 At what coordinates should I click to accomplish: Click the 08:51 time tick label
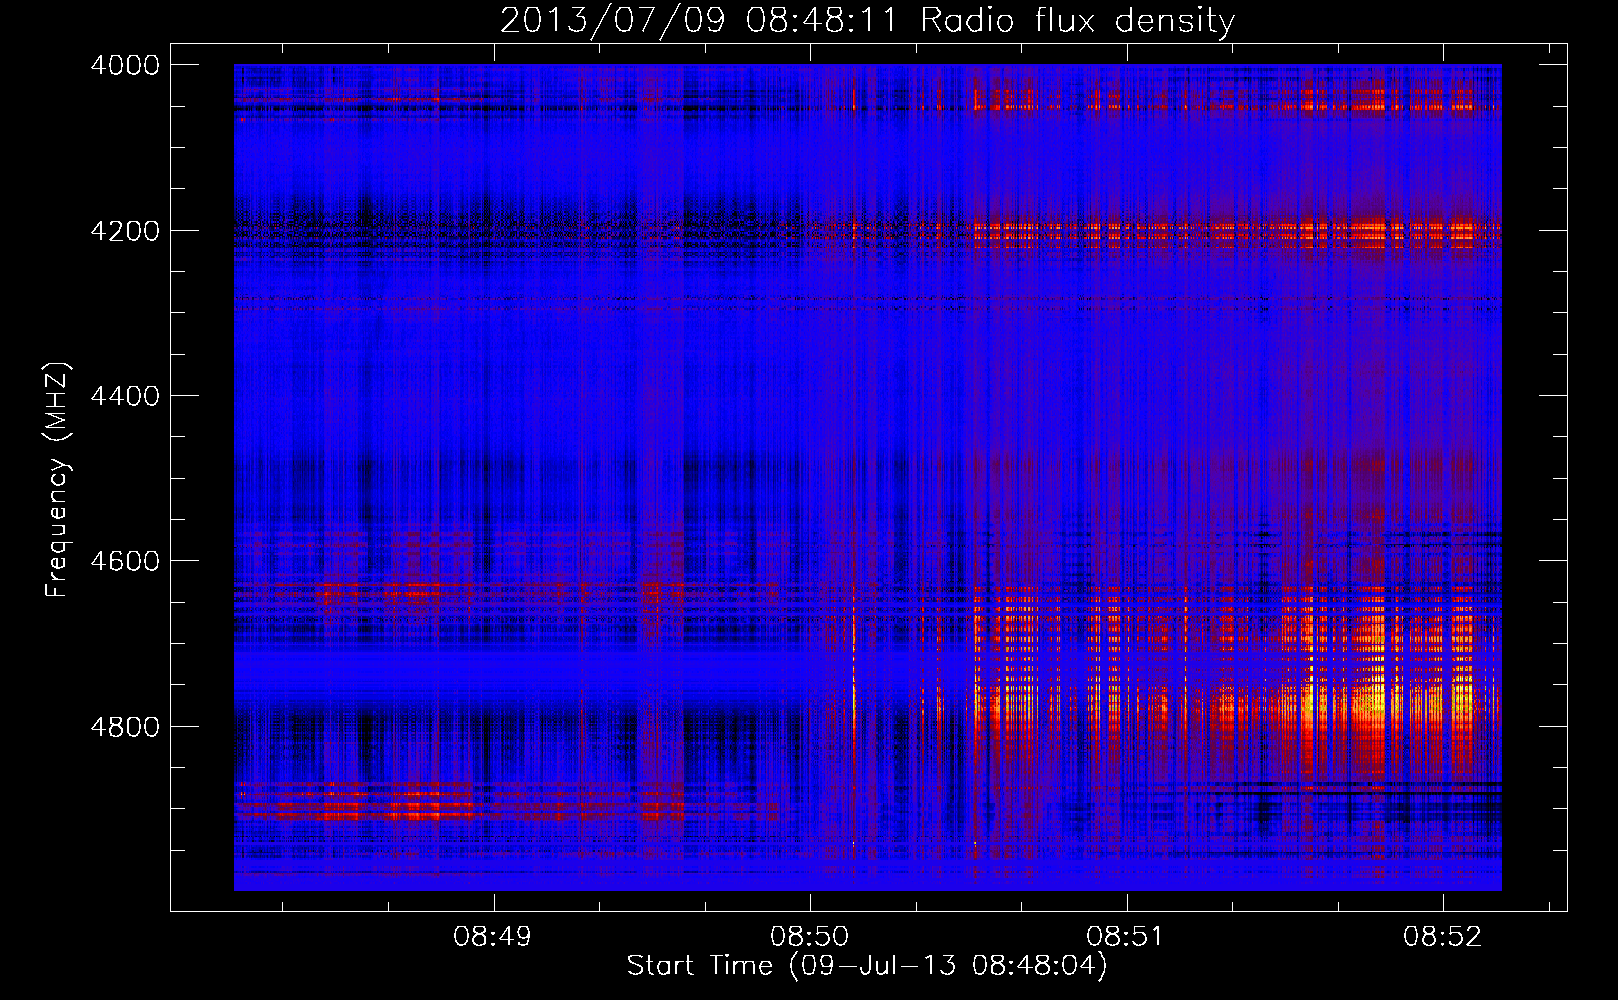[x=1126, y=937]
